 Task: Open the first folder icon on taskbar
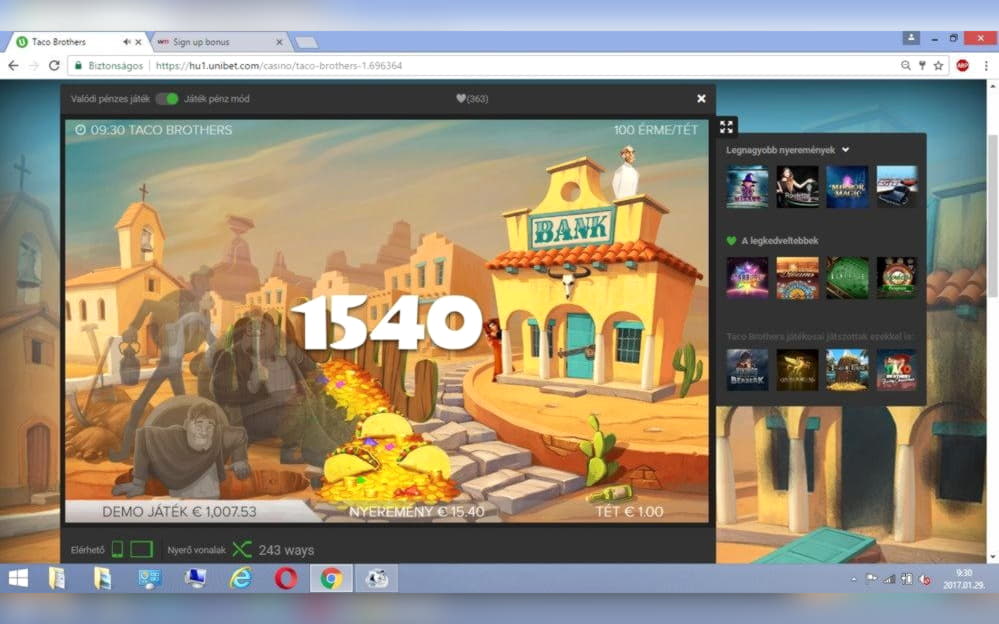click(57, 578)
